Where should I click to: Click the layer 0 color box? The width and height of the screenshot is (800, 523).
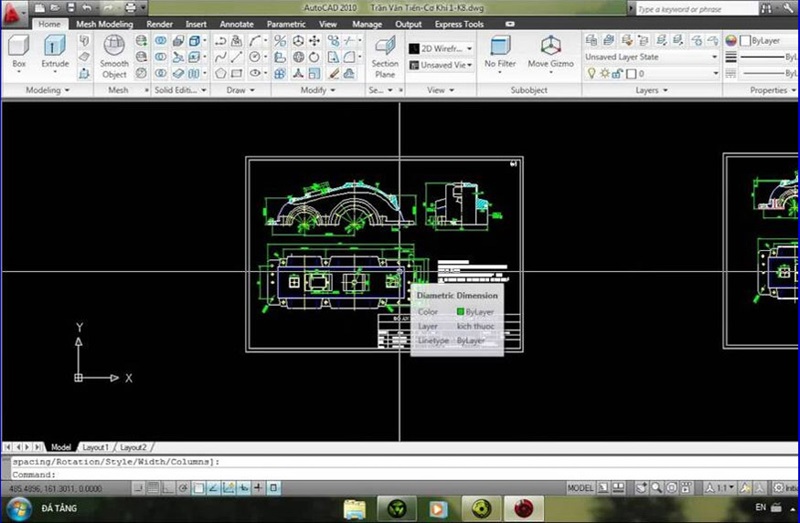pyautogui.click(x=631, y=73)
